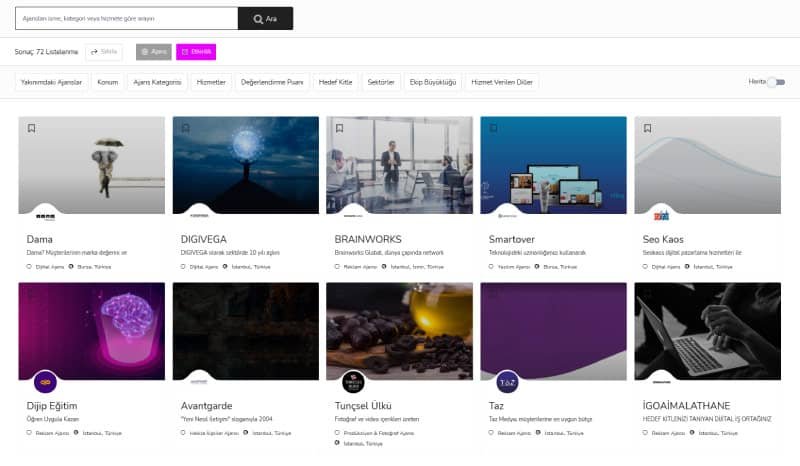Click the Smartover logo badge
800x466 pixels.
507,216
